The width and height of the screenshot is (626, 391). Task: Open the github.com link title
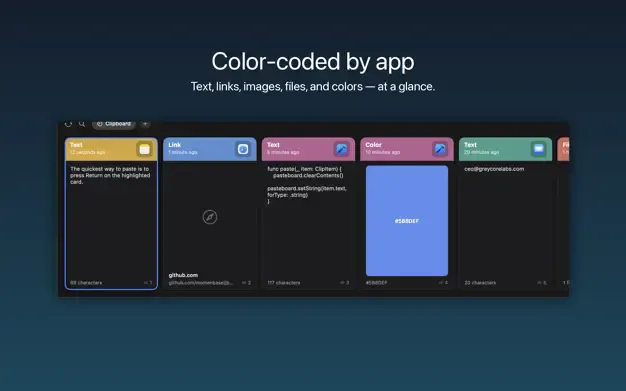183,275
